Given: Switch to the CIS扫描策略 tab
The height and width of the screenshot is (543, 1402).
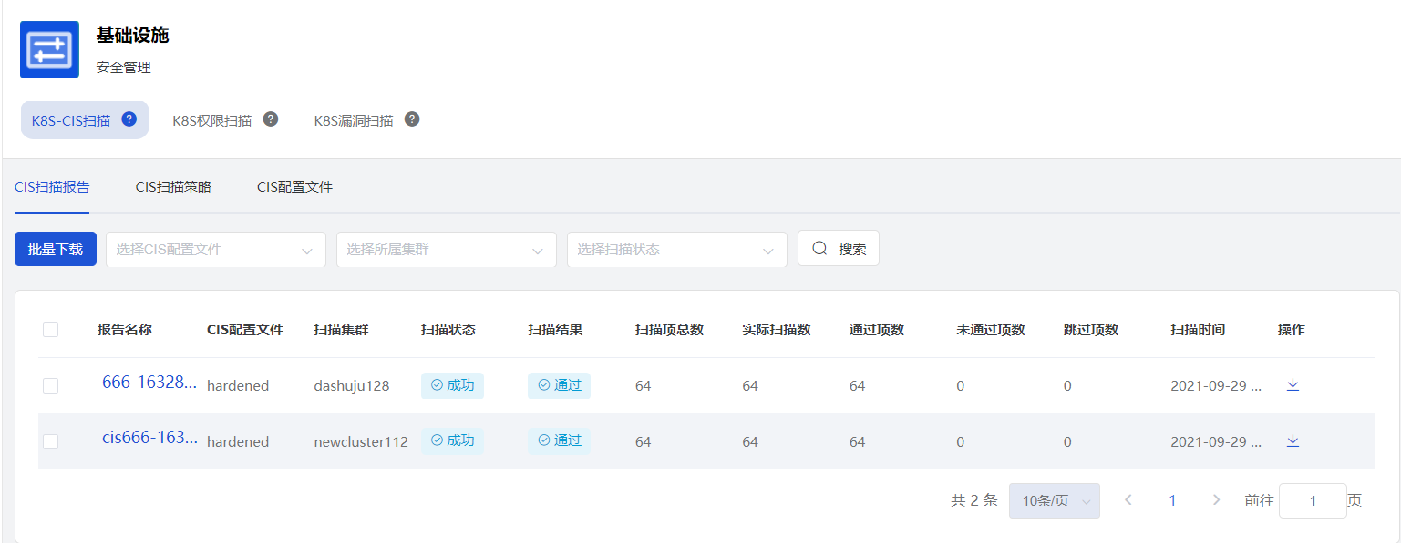Looking at the screenshot, I should 173,187.
